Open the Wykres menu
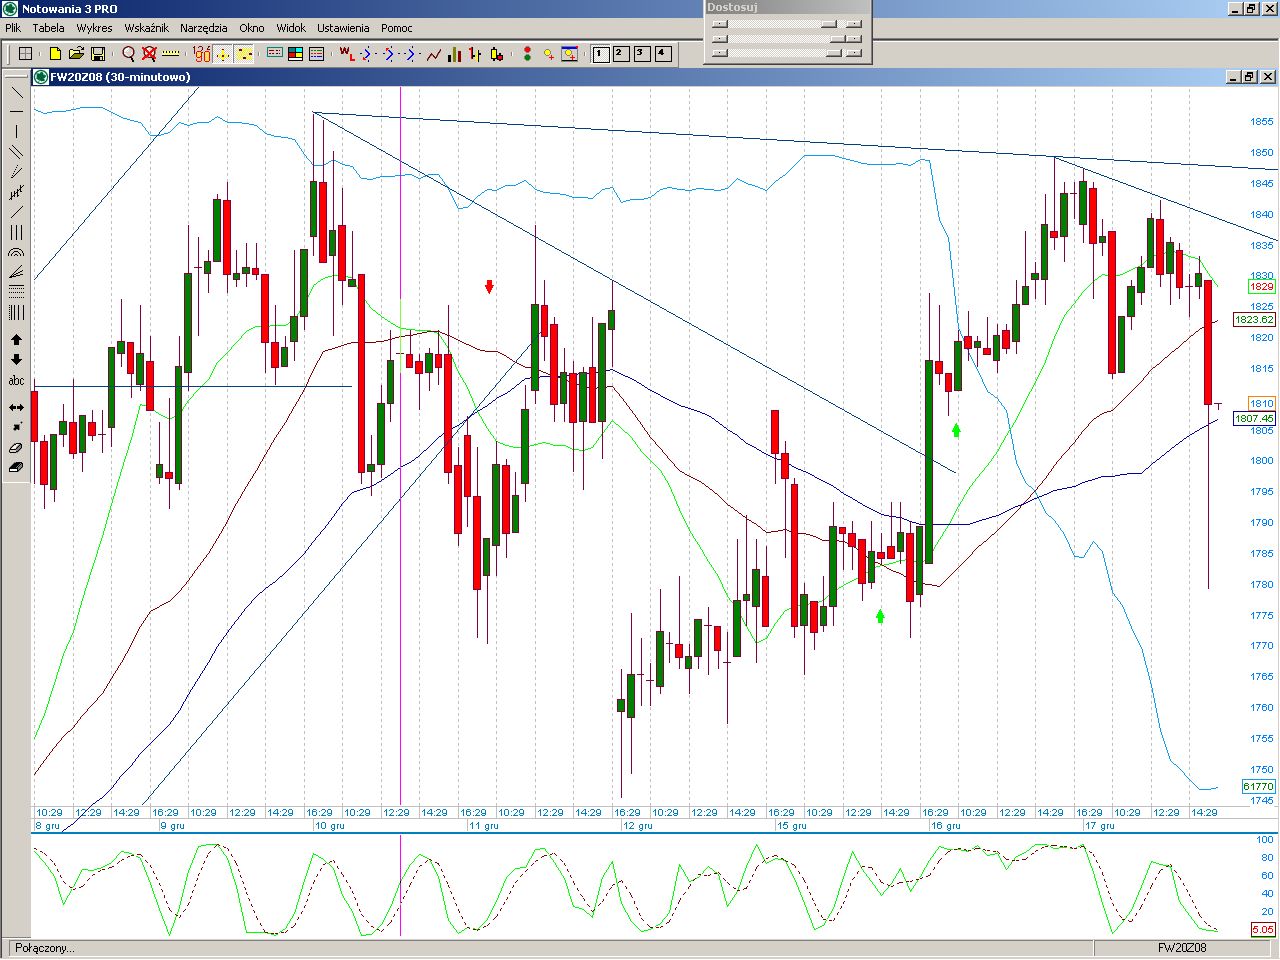 click(x=94, y=28)
